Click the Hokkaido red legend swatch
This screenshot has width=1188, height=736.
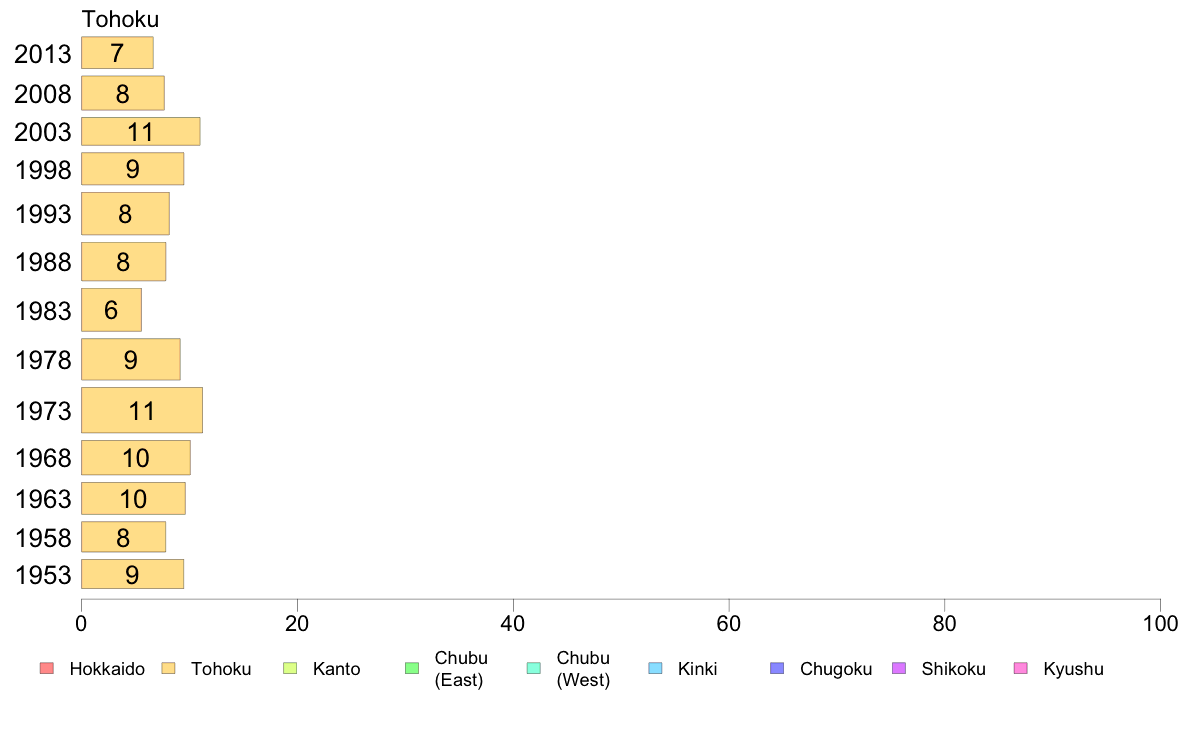click(47, 669)
